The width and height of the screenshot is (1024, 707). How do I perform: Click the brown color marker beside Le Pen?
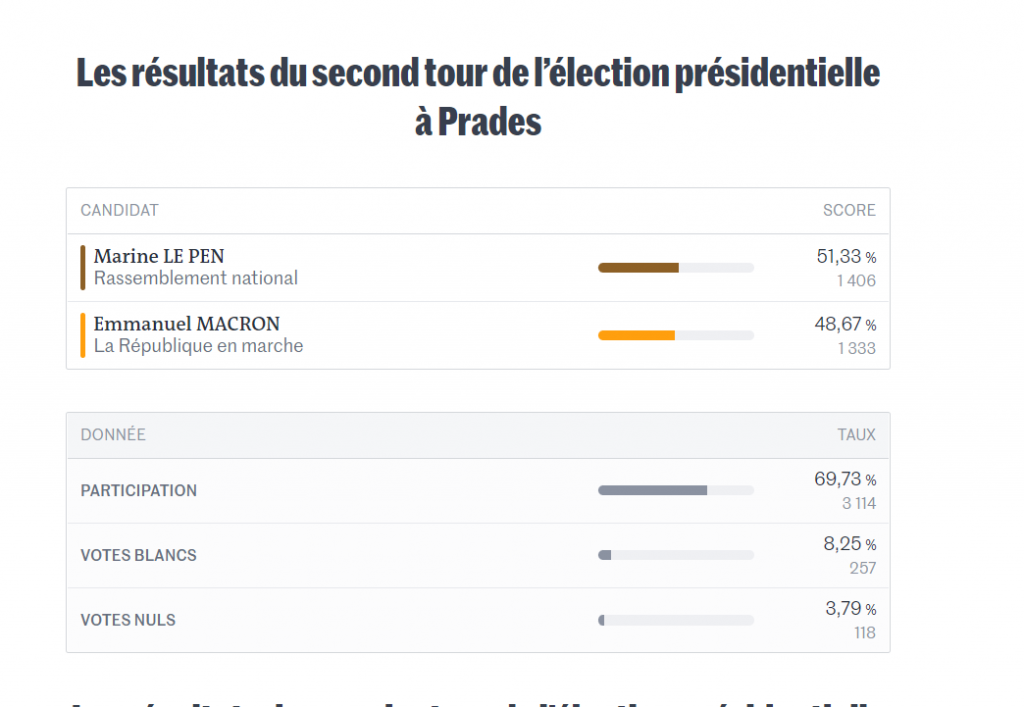(x=83, y=268)
